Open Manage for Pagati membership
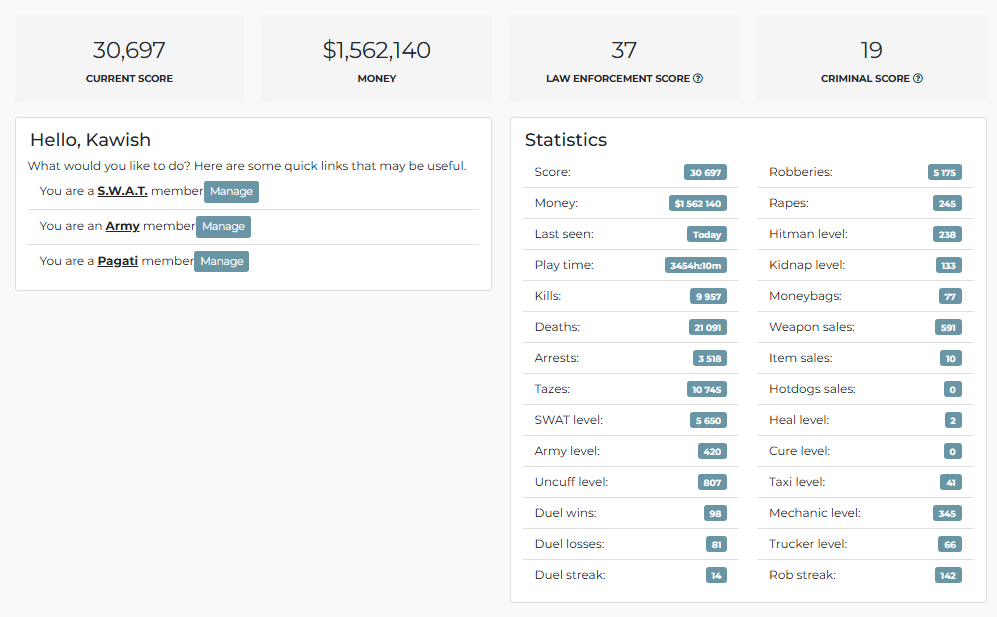Image resolution: width=997 pixels, height=617 pixels. tap(221, 261)
